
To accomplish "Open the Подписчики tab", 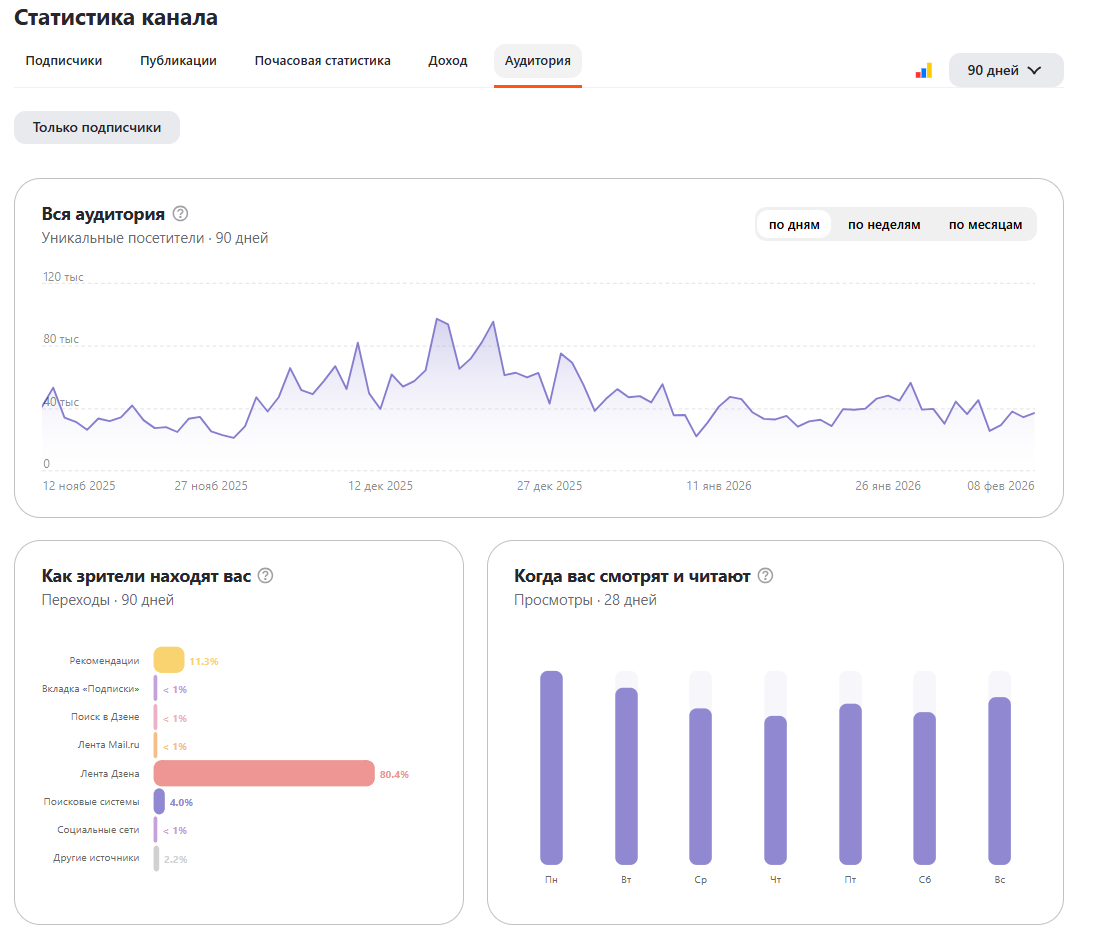I will tap(64, 61).
